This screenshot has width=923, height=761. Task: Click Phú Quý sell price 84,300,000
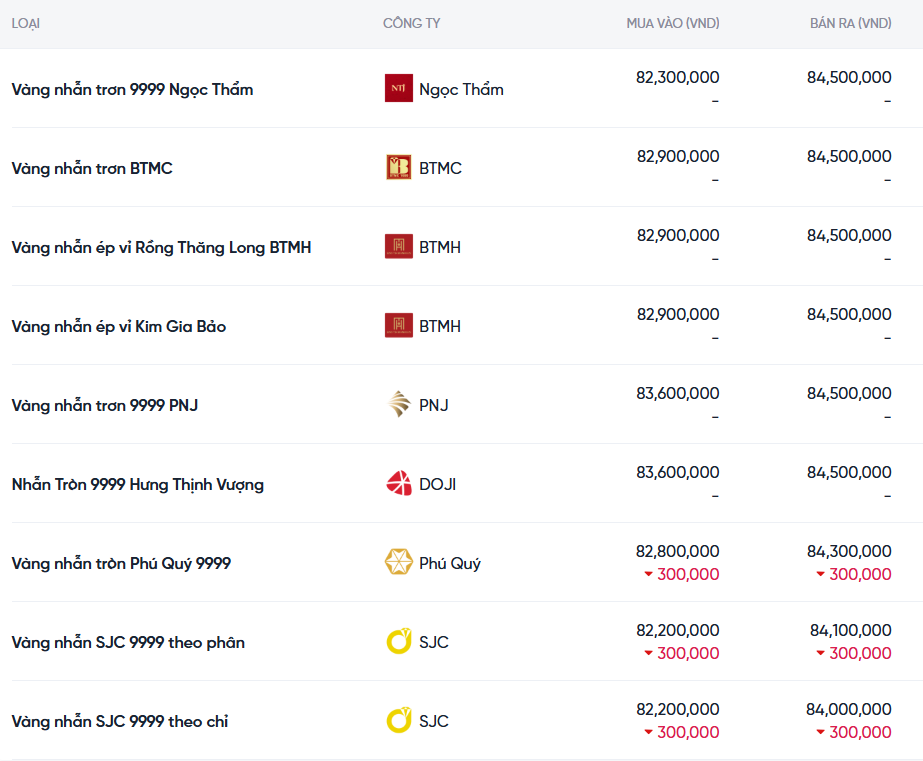point(849,551)
